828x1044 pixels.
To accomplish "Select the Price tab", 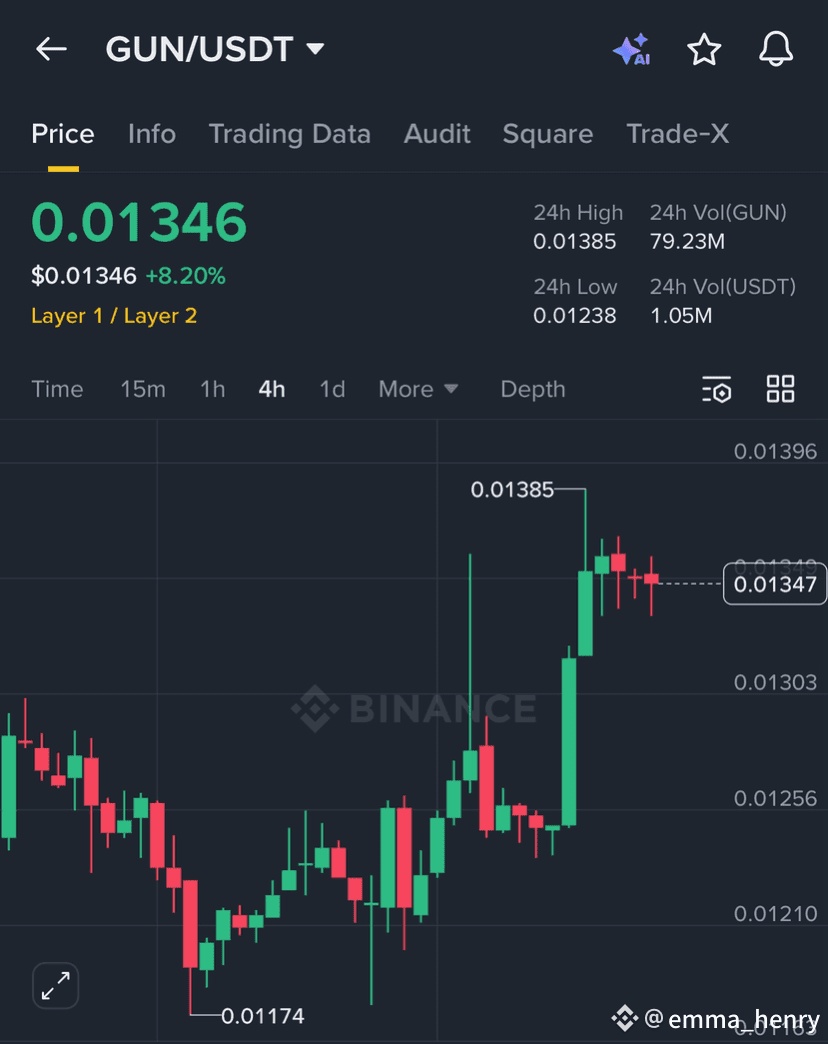I will tap(63, 134).
